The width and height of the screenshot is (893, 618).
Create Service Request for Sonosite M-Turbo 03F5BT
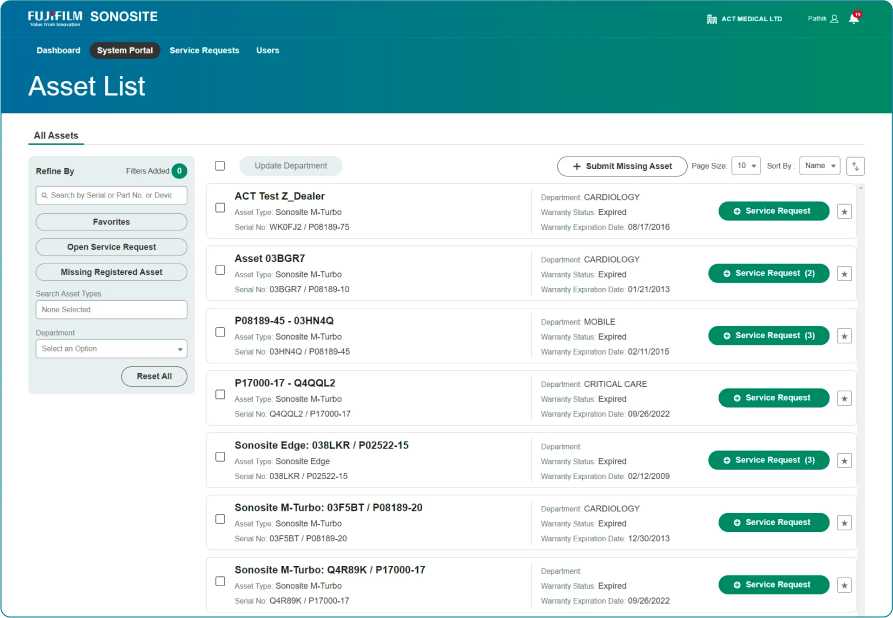pyautogui.click(x=774, y=522)
